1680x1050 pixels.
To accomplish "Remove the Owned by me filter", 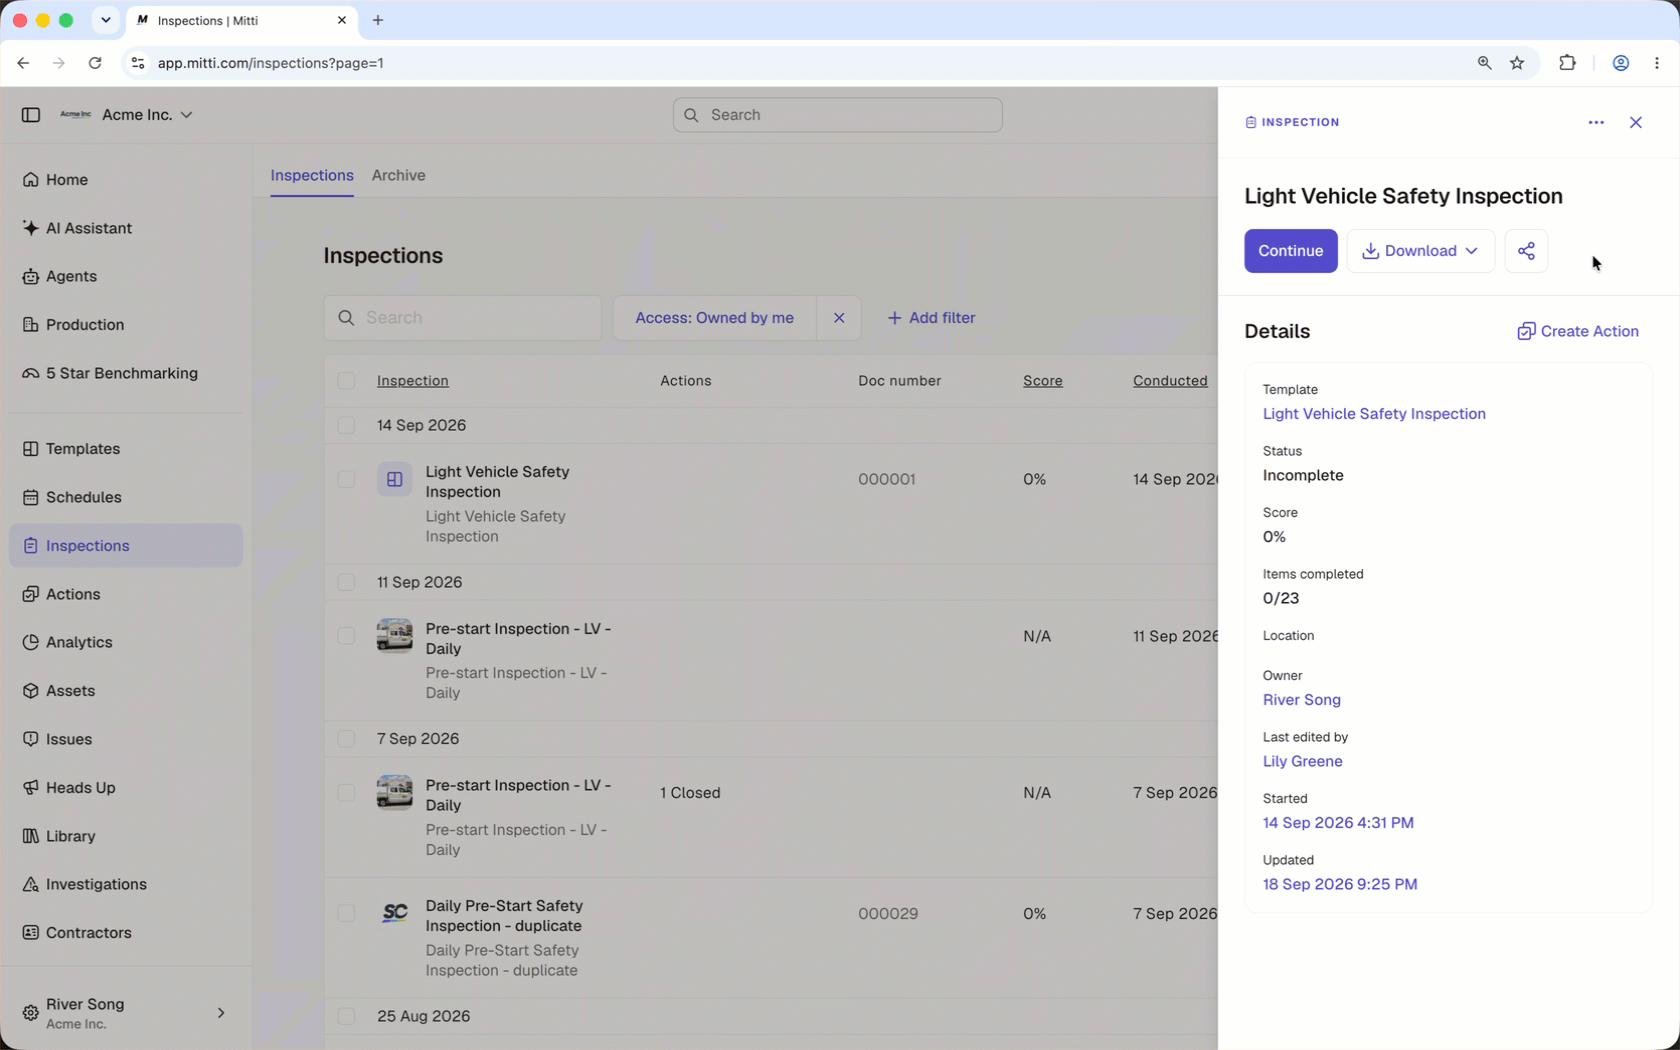I will pyautogui.click(x=839, y=318).
